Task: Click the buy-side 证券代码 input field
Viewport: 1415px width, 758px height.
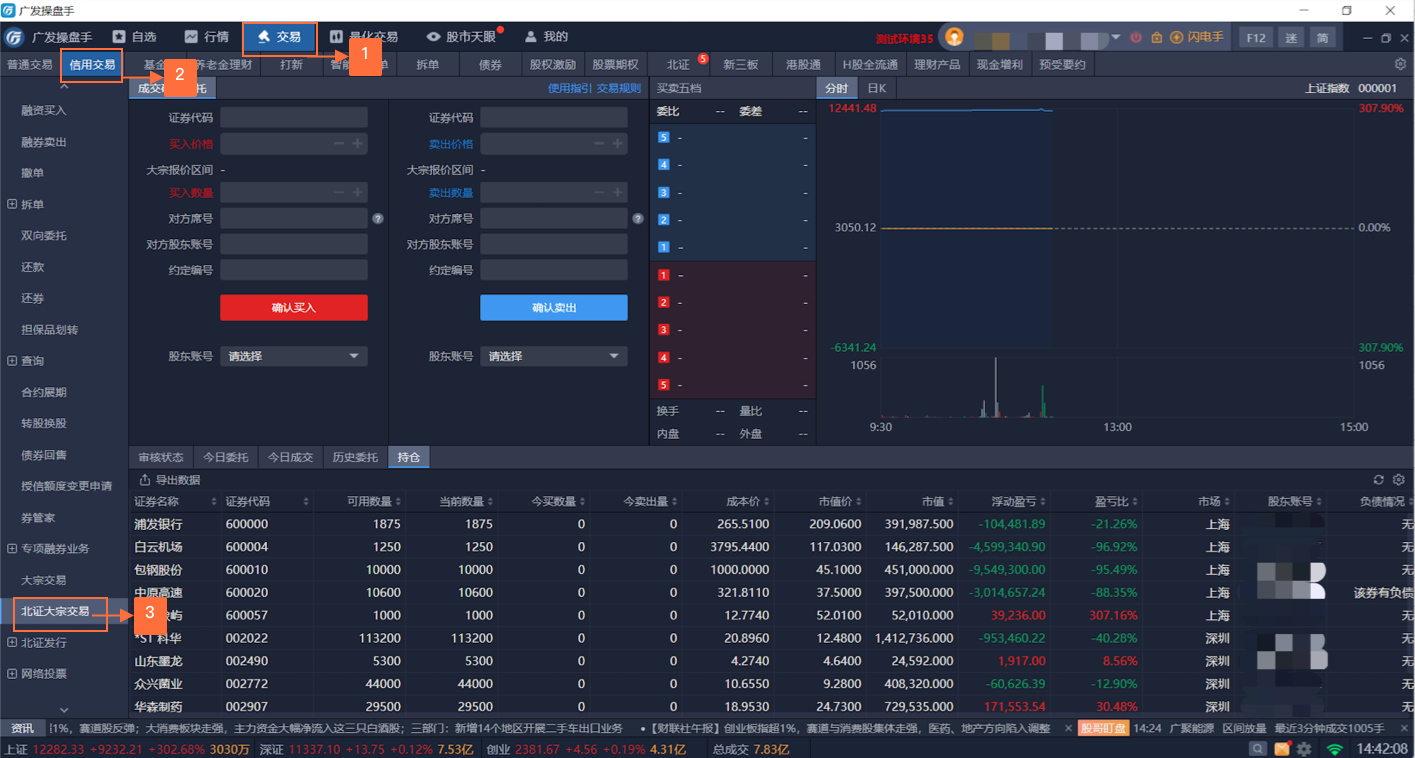Action: click(x=294, y=118)
